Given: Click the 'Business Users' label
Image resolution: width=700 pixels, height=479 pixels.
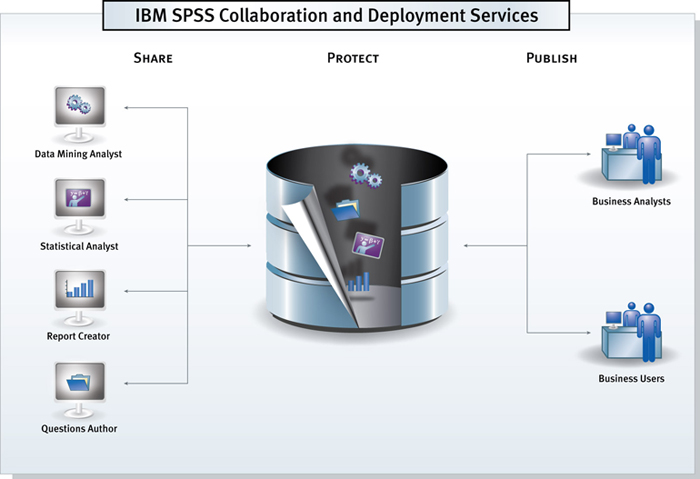Looking at the screenshot, I should pos(631,379).
